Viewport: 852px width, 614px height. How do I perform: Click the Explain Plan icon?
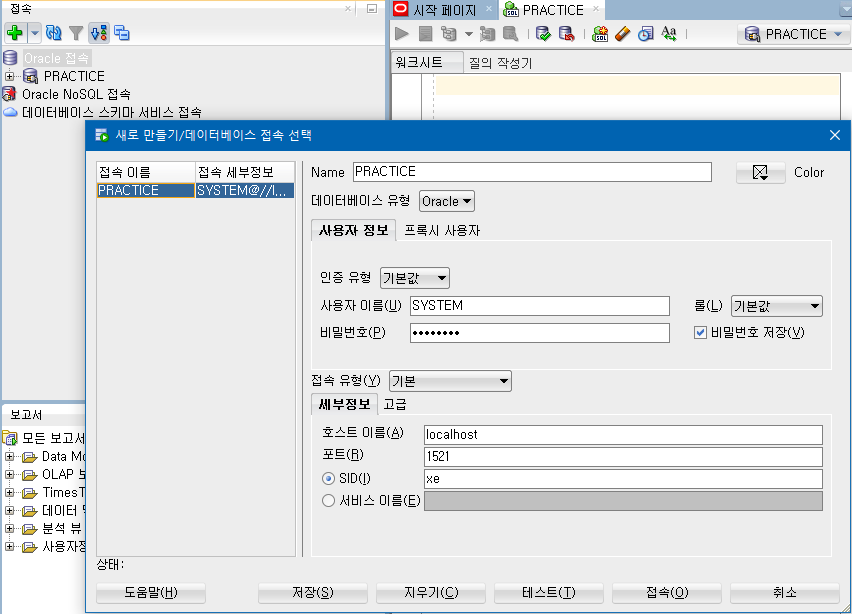[x=448, y=34]
